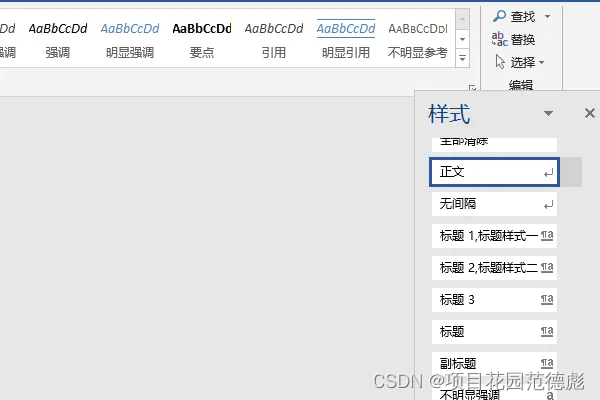Apply the 明显强调 style
This screenshot has width=600, height=400.
tap(130, 40)
